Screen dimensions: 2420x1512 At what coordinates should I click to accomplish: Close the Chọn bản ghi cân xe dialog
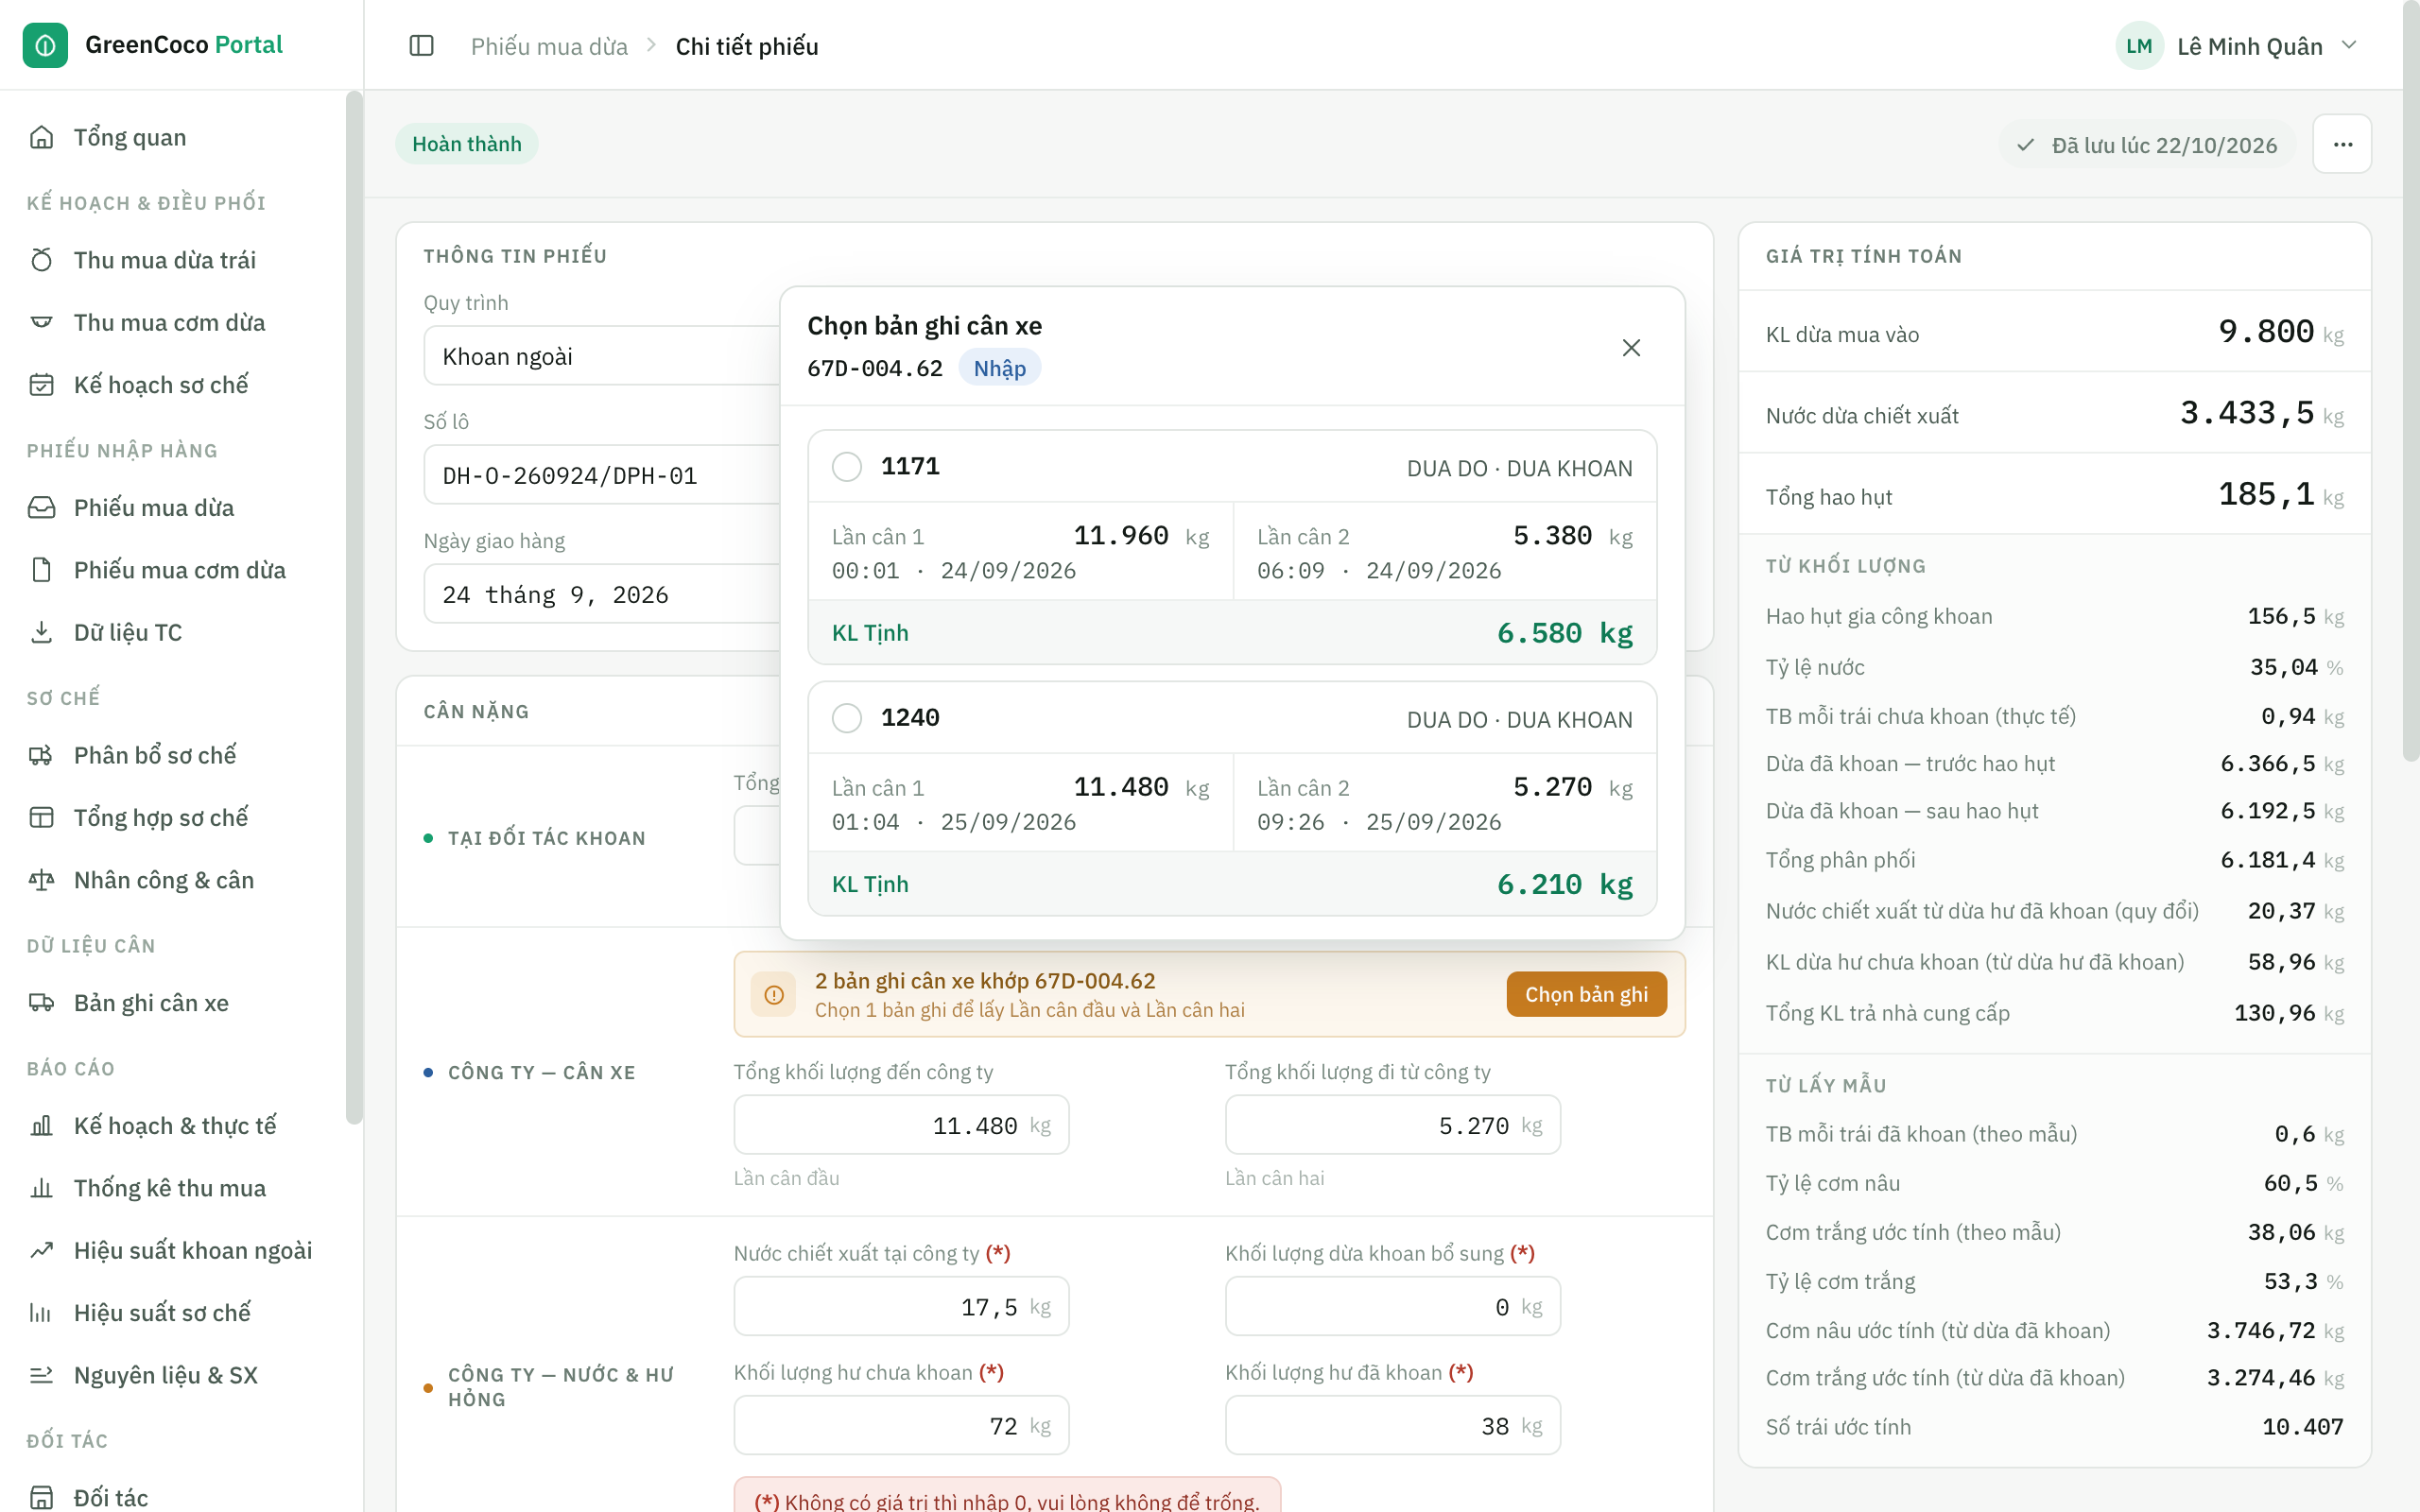[x=1631, y=347]
